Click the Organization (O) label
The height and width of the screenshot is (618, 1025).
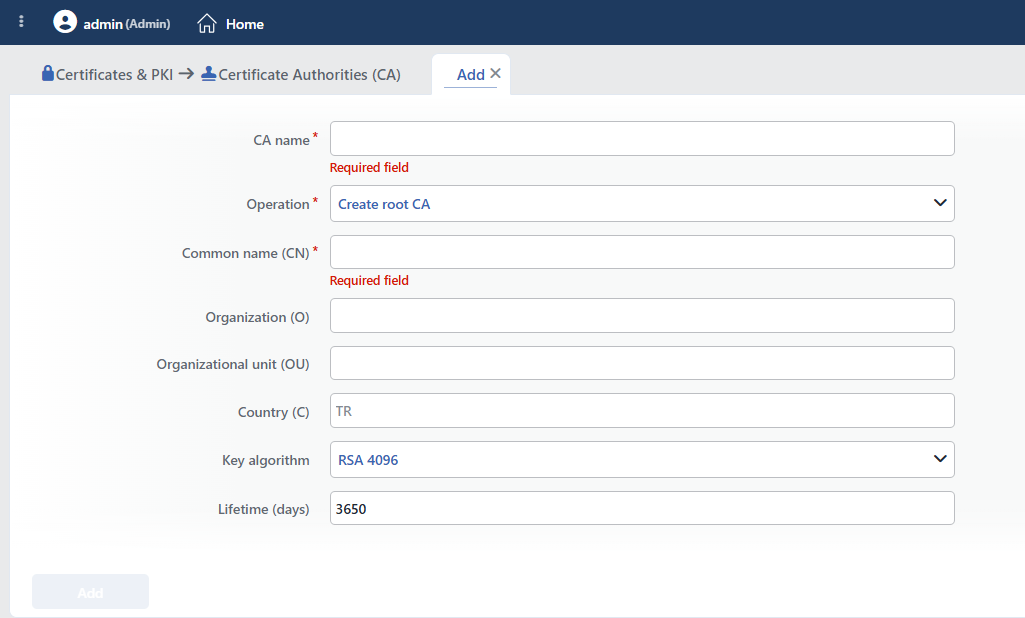pos(257,317)
